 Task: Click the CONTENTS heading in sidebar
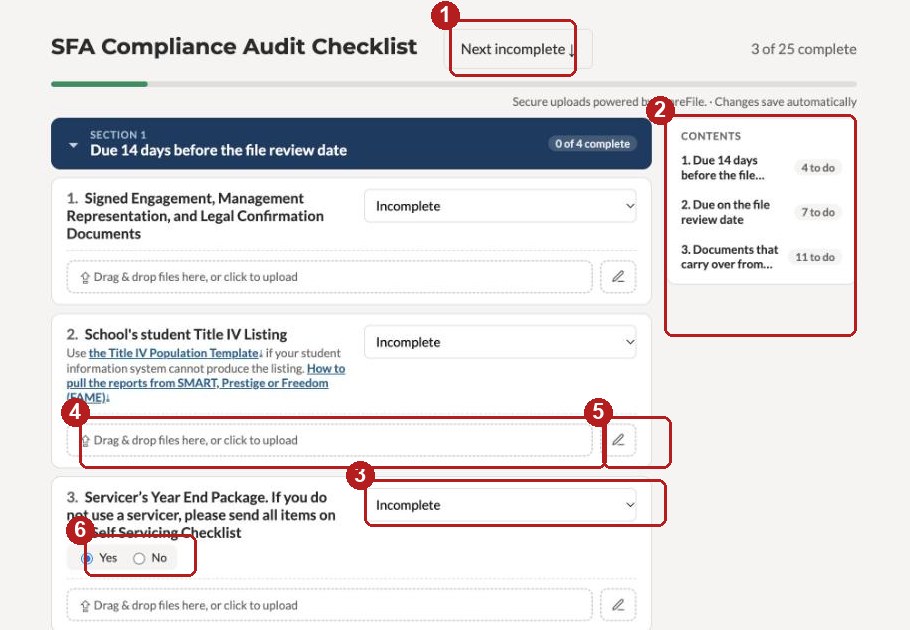pos(711,136)
